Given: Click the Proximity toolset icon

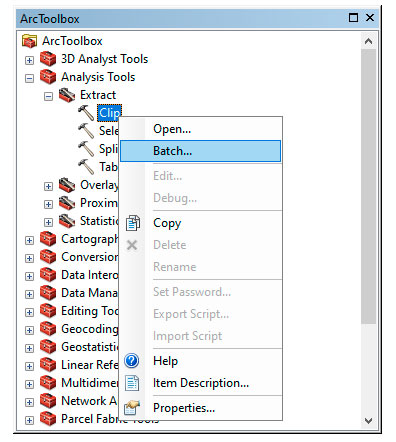Looking at the screenshot, I should tap(67, 203).
